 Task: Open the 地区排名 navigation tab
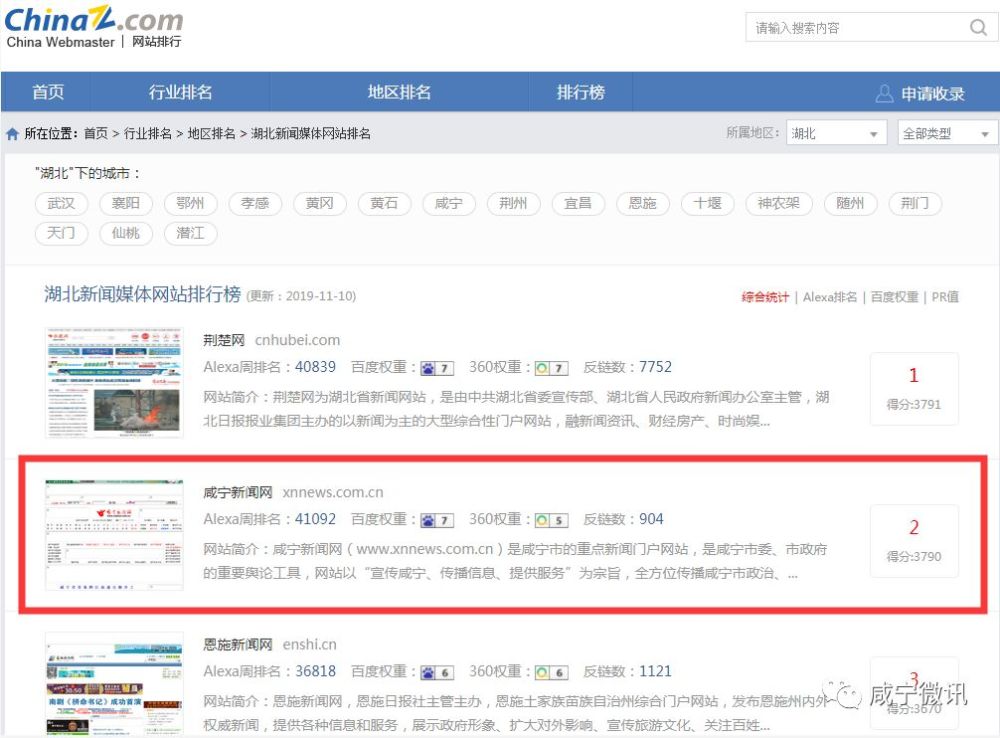tap(399, 92)
